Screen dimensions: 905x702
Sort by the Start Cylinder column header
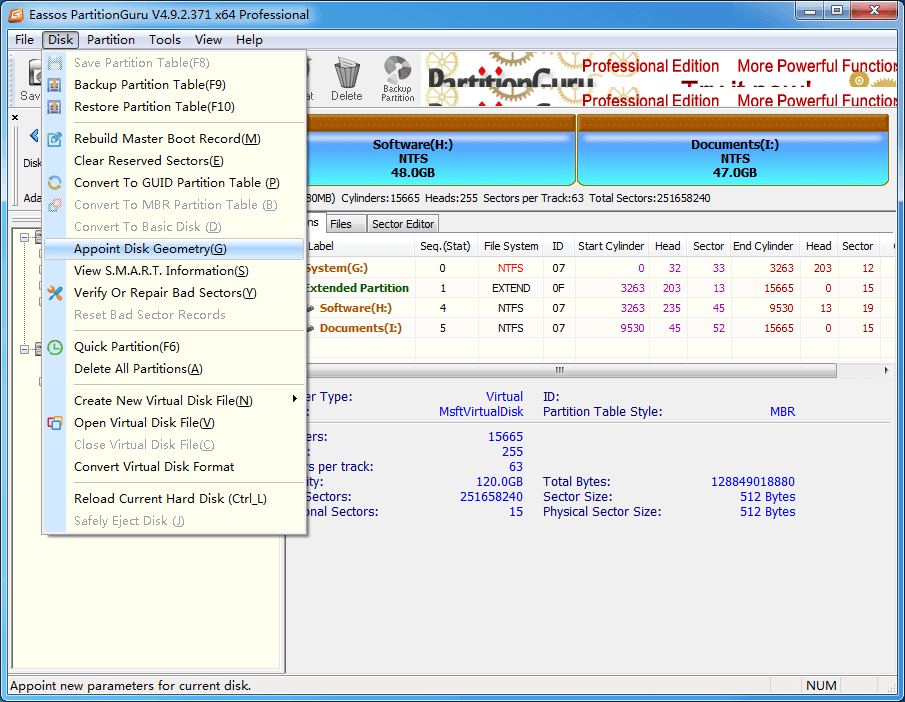(x=611, y=247)
